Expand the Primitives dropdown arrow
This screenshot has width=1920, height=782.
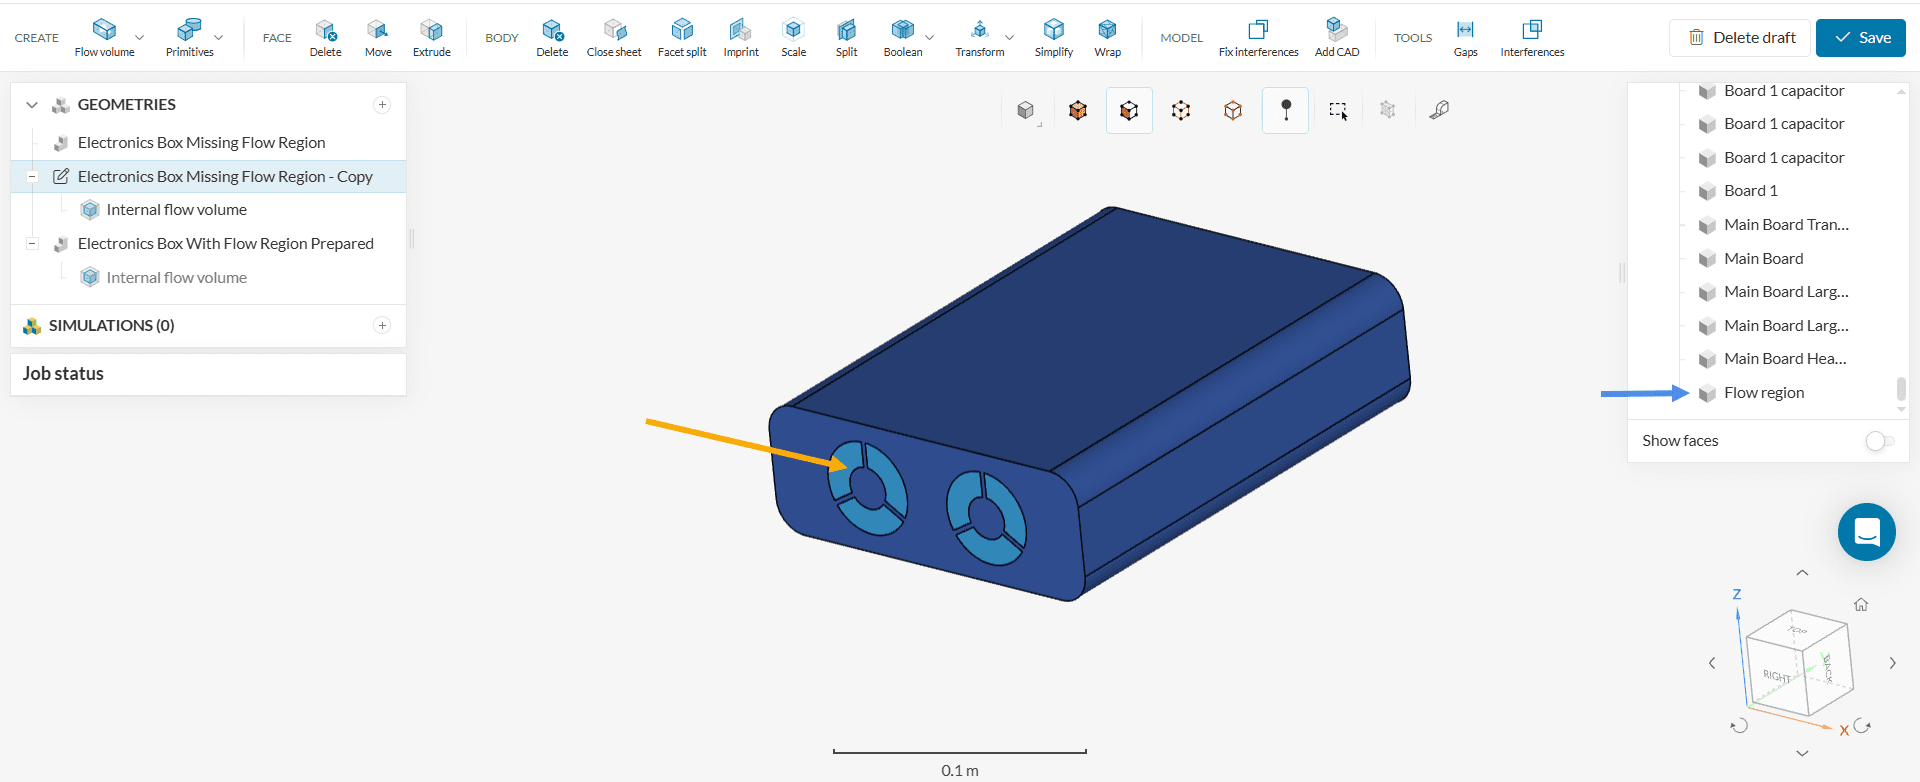pyautogui.click(x=219, y=38)
